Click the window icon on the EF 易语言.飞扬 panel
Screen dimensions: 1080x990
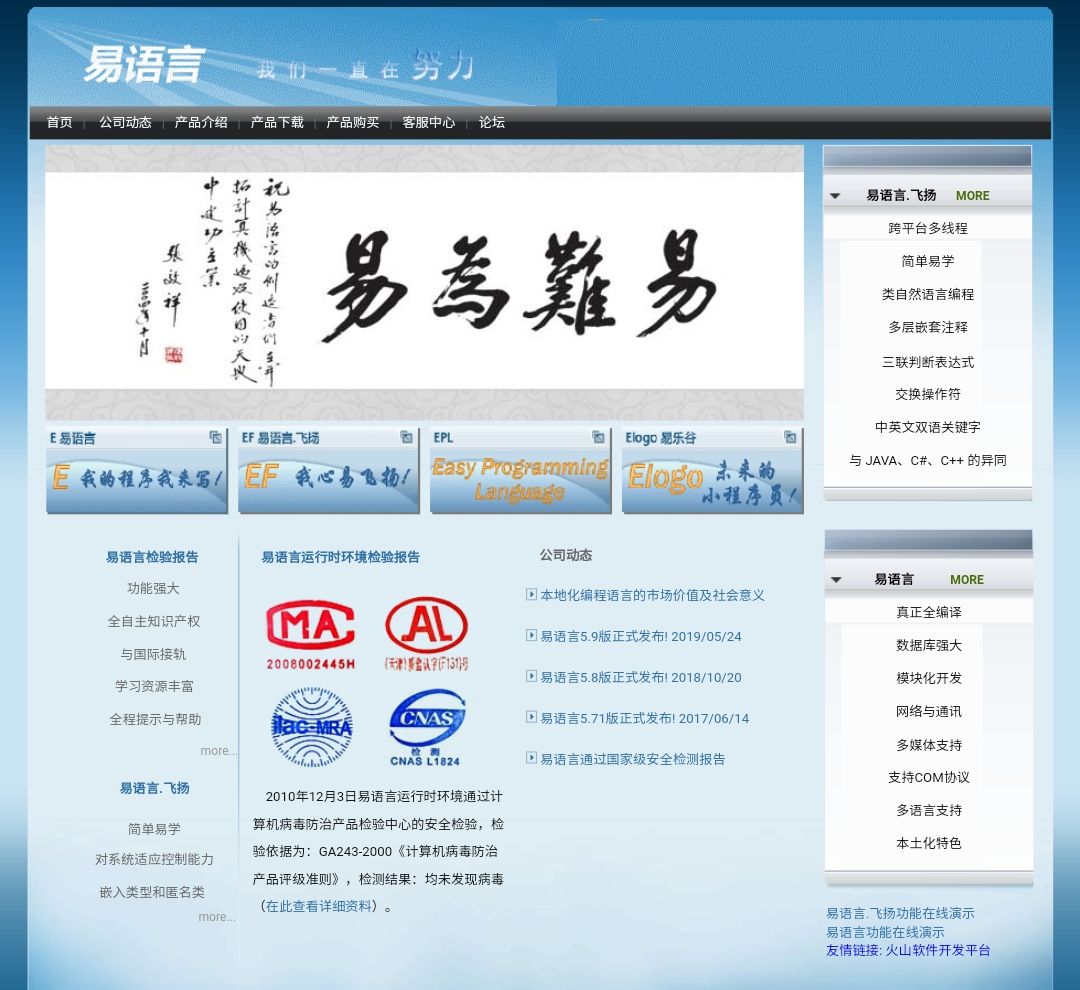click(x=405, y=437)
